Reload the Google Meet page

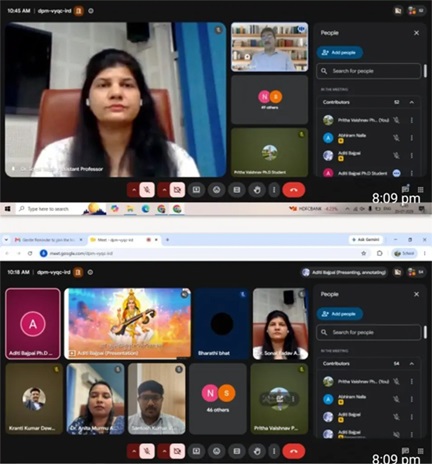tap(30, 253)
